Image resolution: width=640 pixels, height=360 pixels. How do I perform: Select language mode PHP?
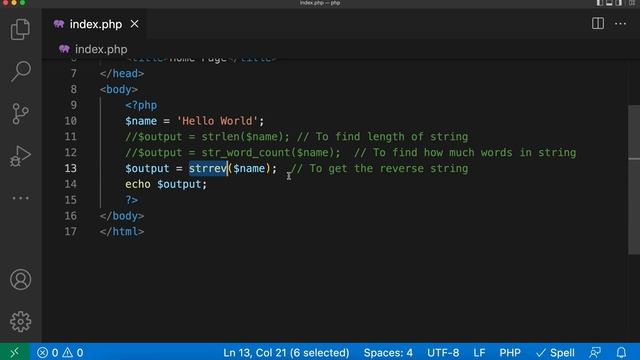(510, 353)
